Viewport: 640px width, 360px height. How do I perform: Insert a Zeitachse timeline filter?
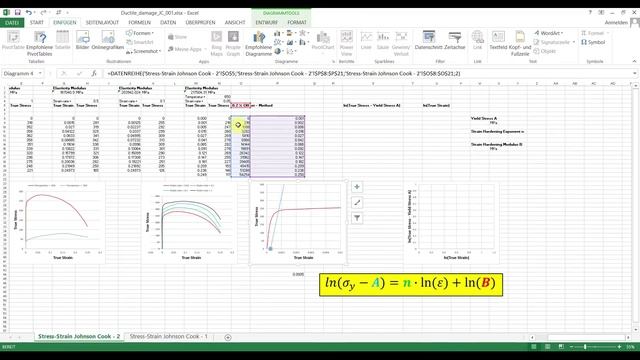pyautogui.click(x=455, y=40)
